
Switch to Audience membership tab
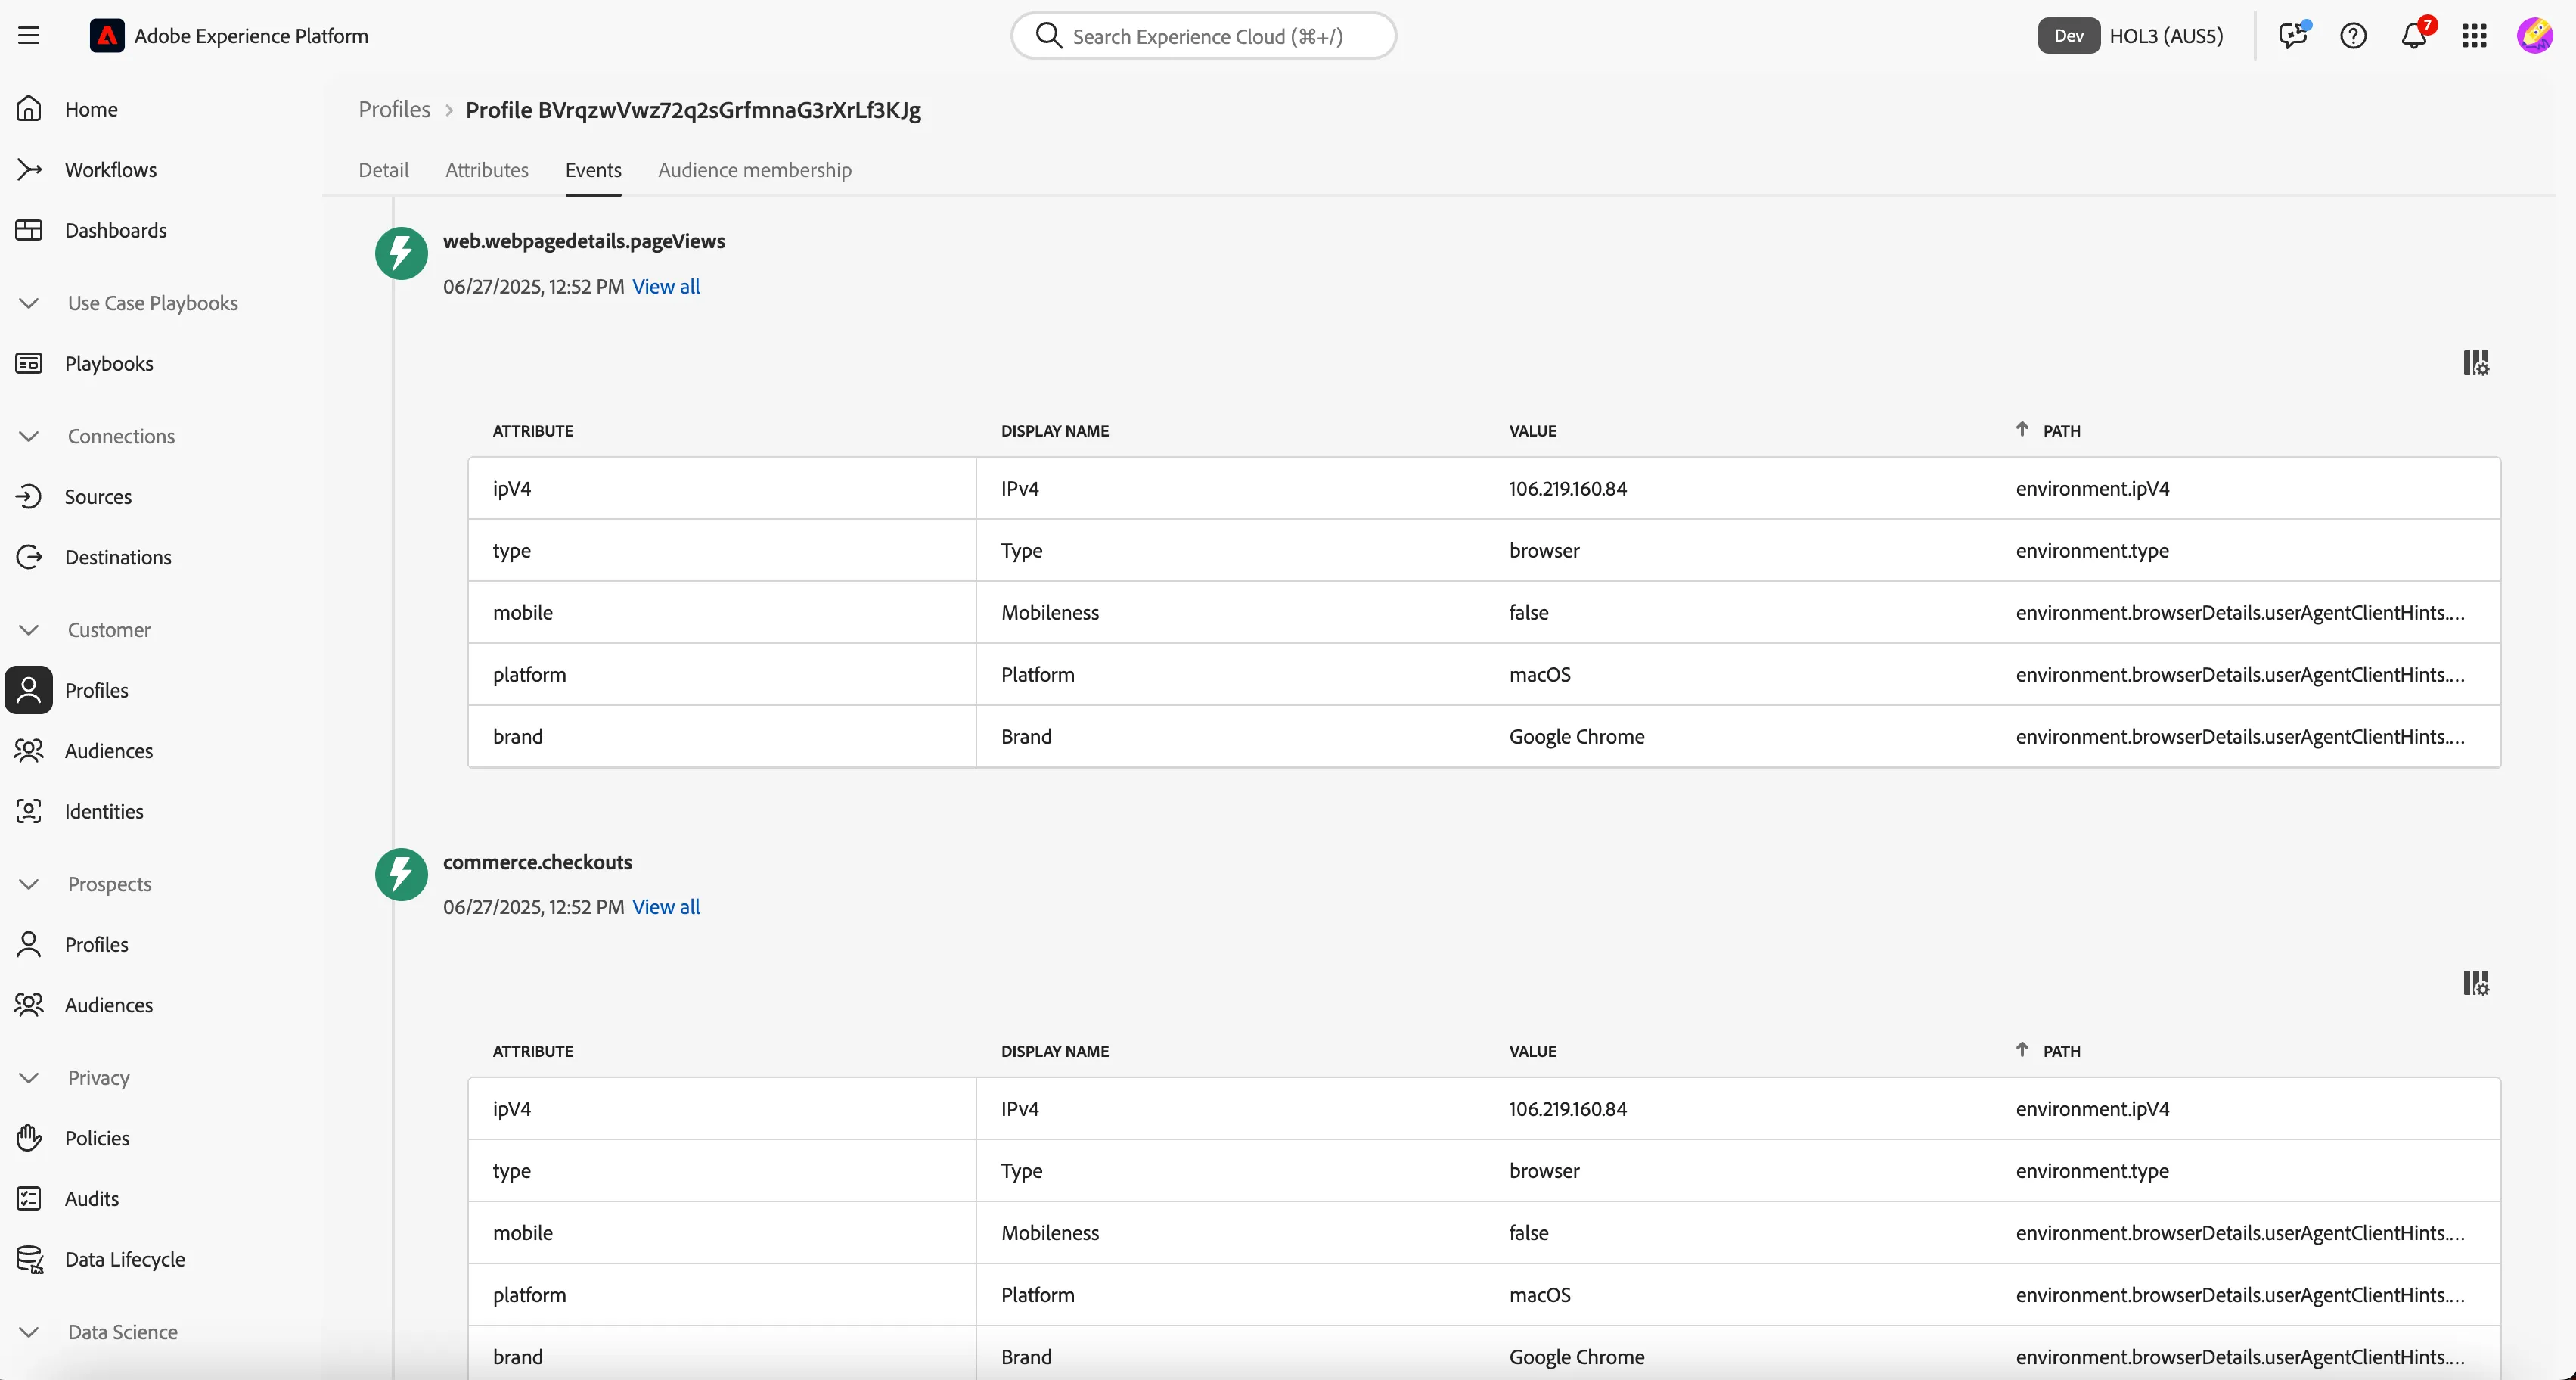(x=755, y=170)
